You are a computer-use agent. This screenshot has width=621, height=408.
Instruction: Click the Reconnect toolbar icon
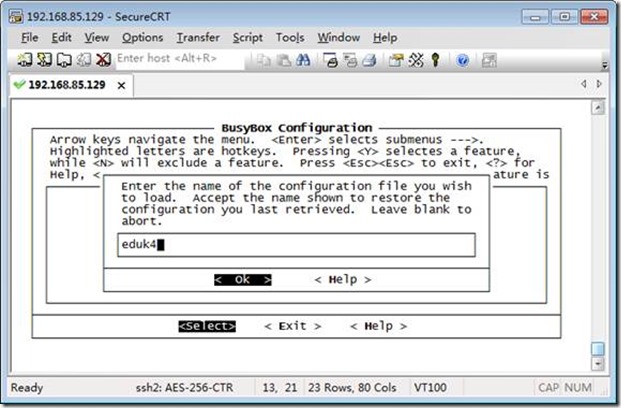(84, 60)
